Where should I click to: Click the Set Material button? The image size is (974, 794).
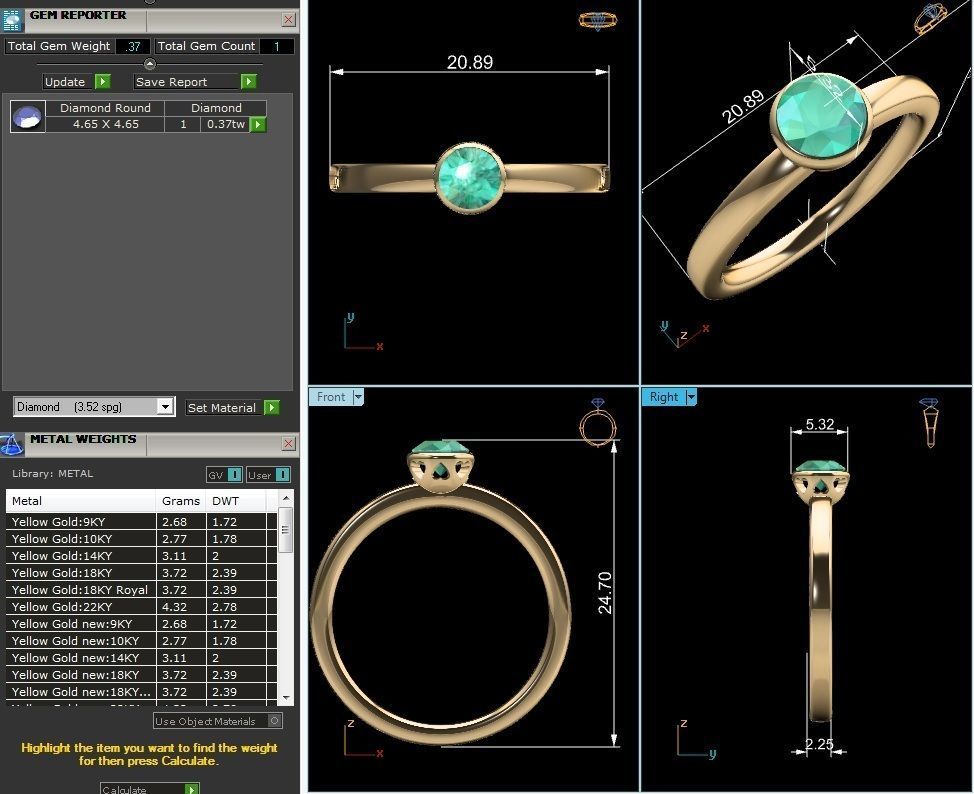tap(222, 408)
